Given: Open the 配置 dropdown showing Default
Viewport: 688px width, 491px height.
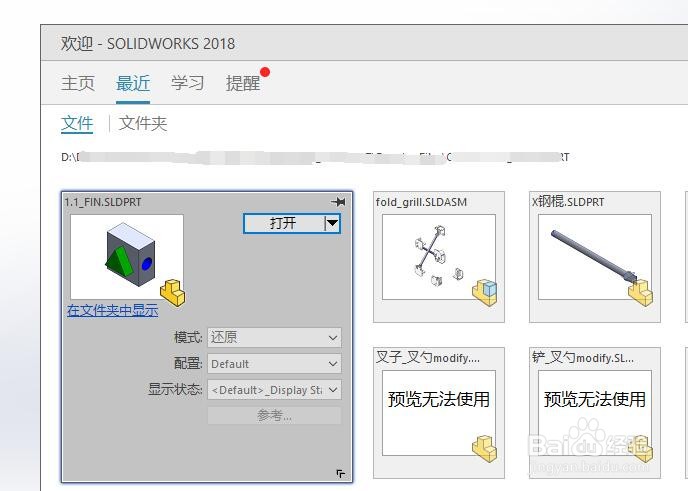Looking at the screenshot, I should 274,364.
